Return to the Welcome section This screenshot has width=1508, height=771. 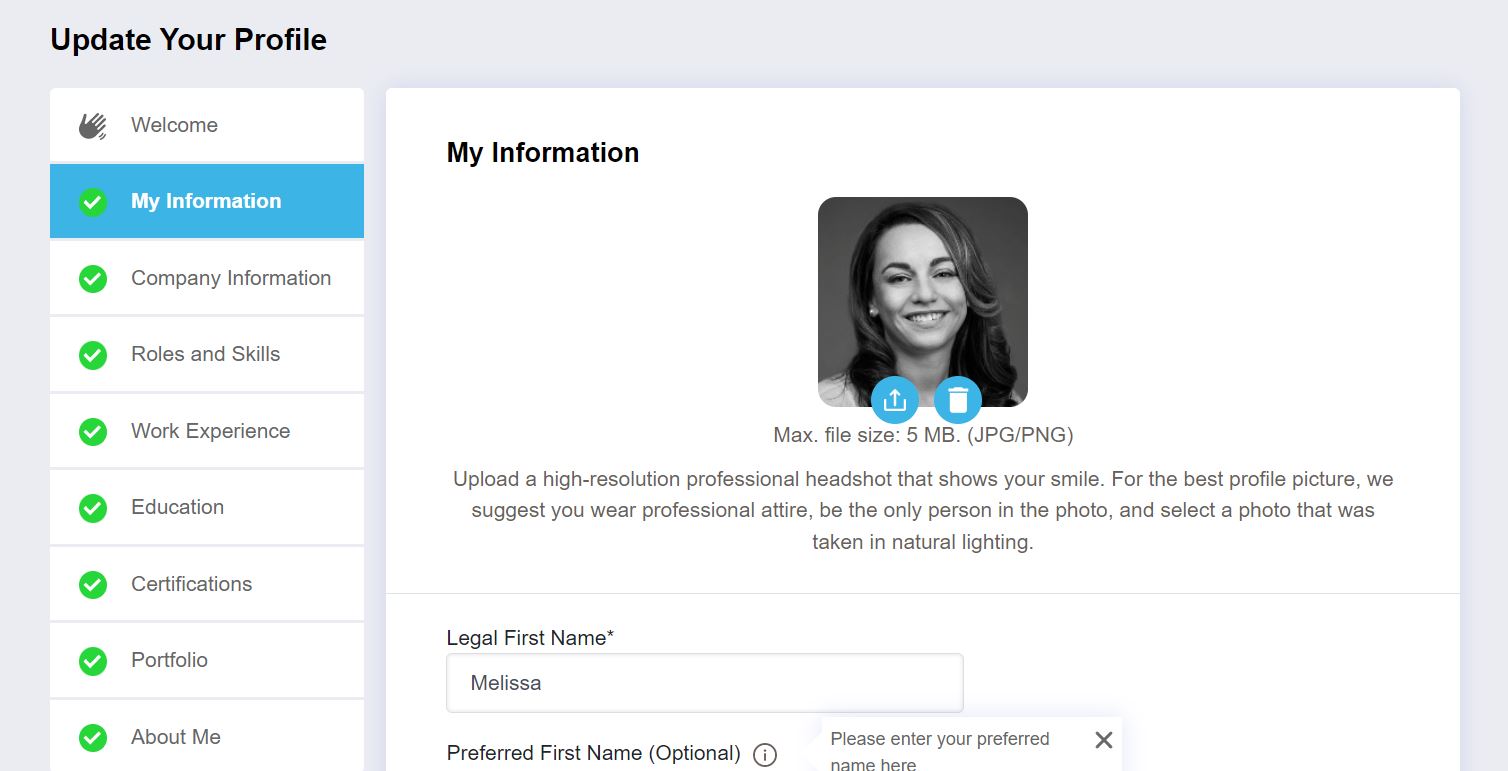(174, 124)
